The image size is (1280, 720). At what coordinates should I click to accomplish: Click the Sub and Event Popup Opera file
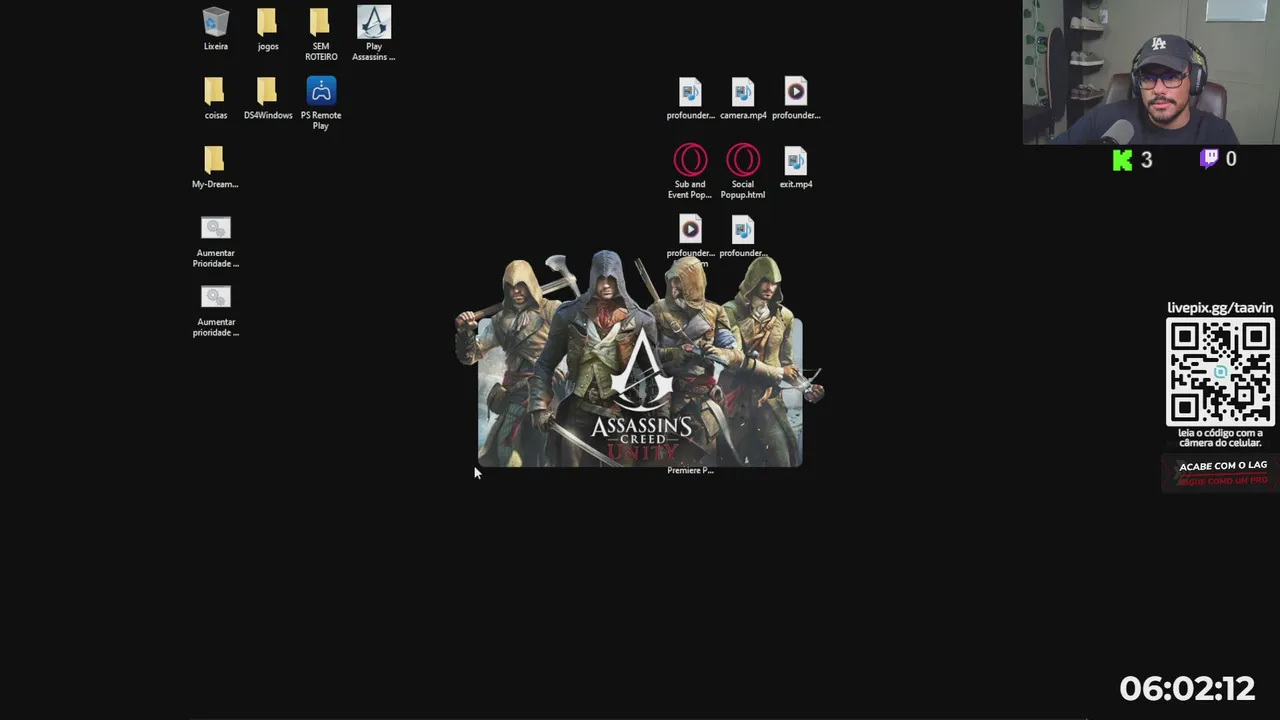[x=690, y=172]
